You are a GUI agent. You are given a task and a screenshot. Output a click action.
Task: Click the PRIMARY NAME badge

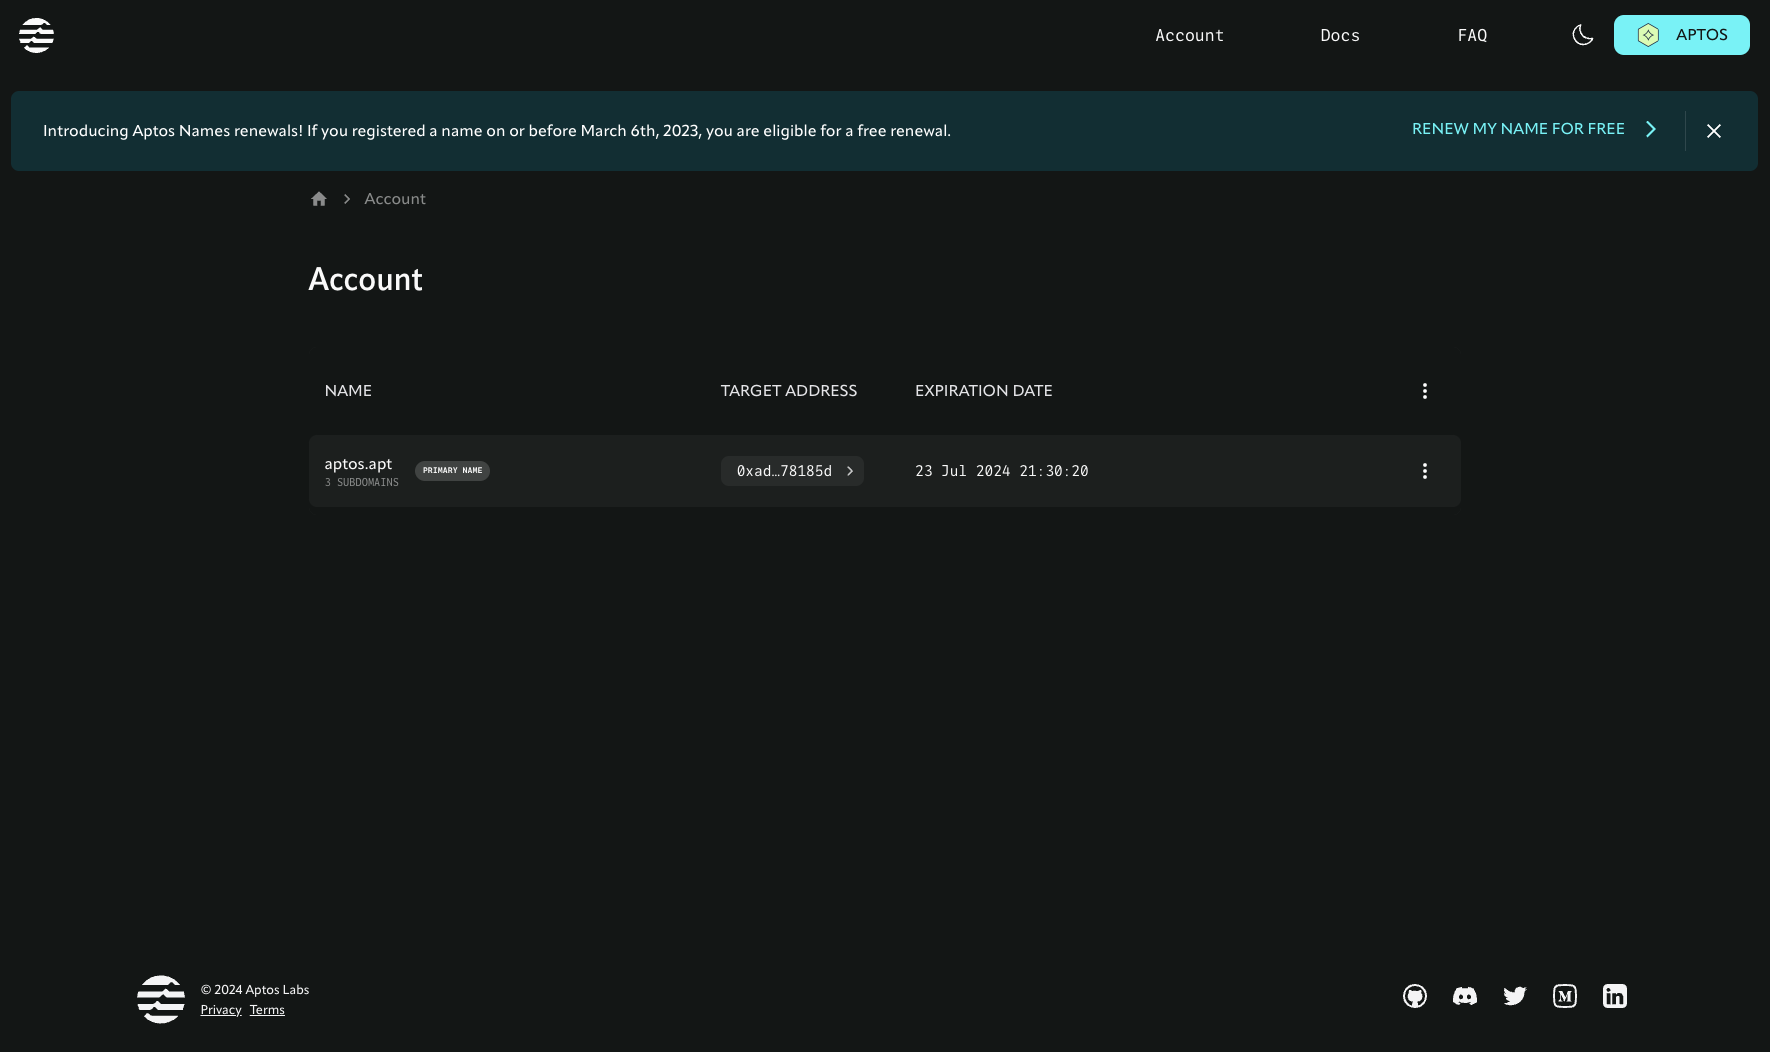click(x=452, y=471)
